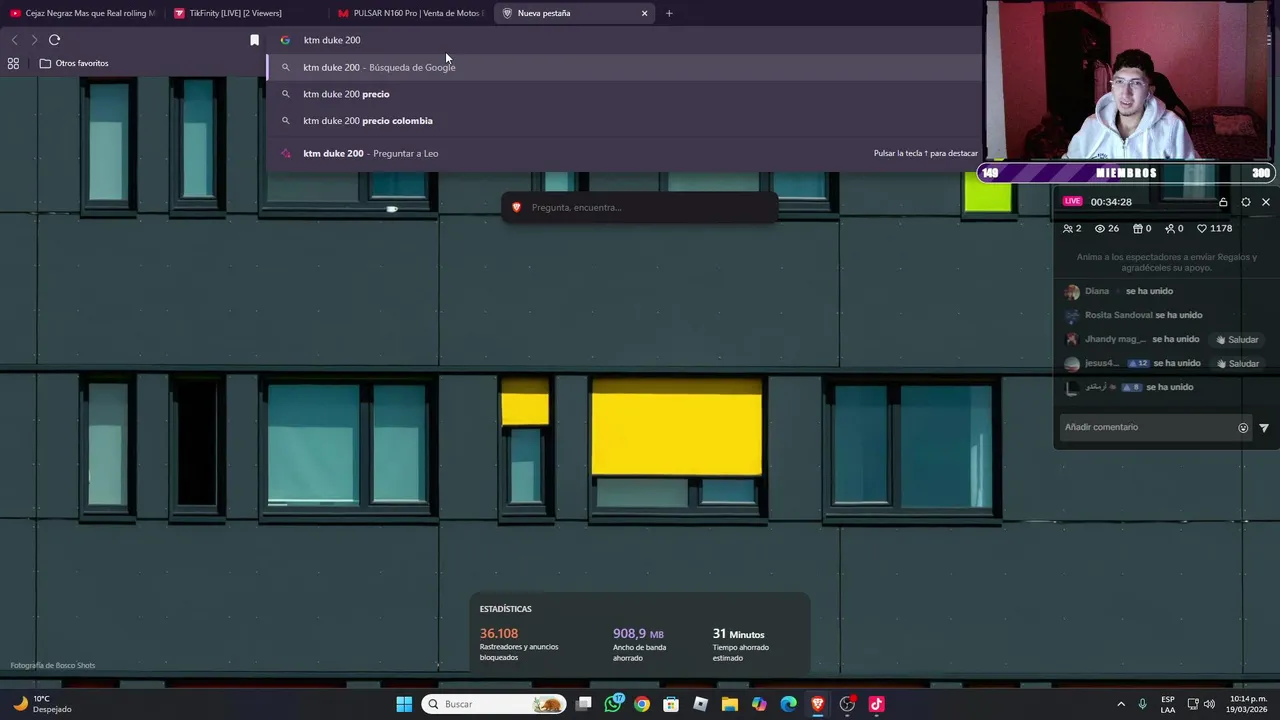Reload the page with the refresh icon
This screenshot has width=1280, height=720.
coord(54,40)
